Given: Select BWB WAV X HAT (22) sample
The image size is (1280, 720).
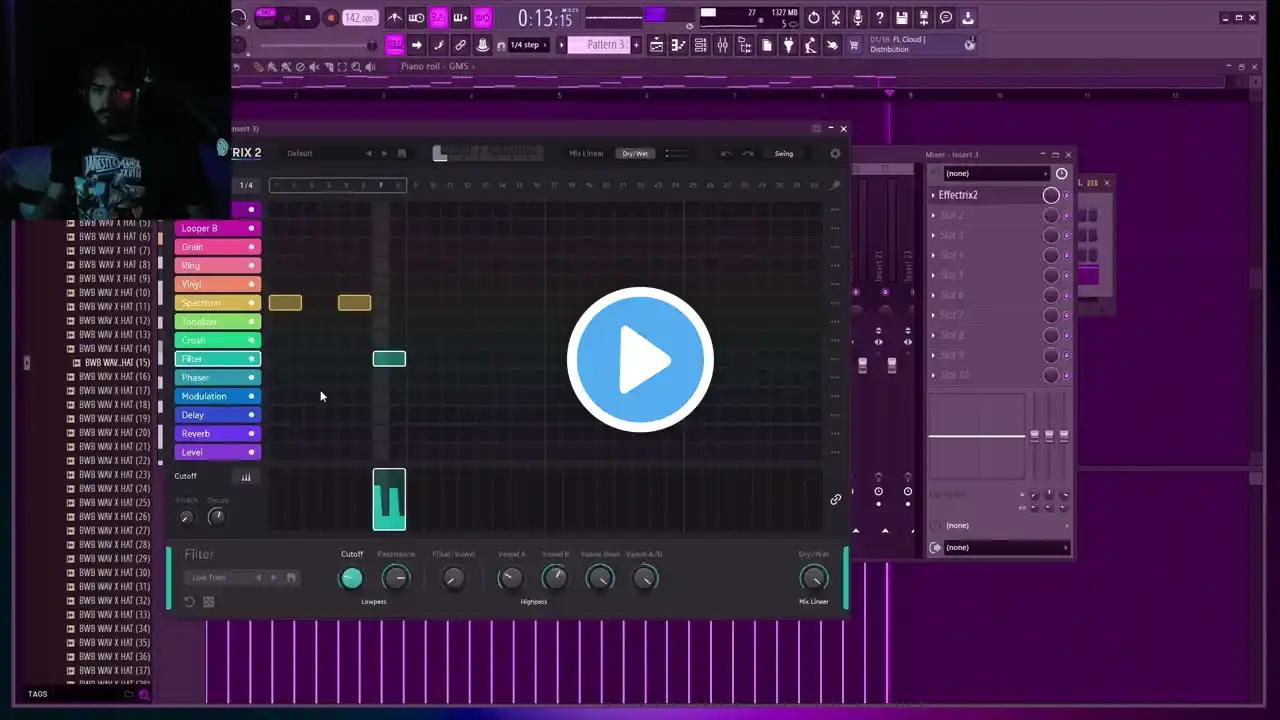Looking at the screenshot, I should pyautogui.click(x=116, y=461).
